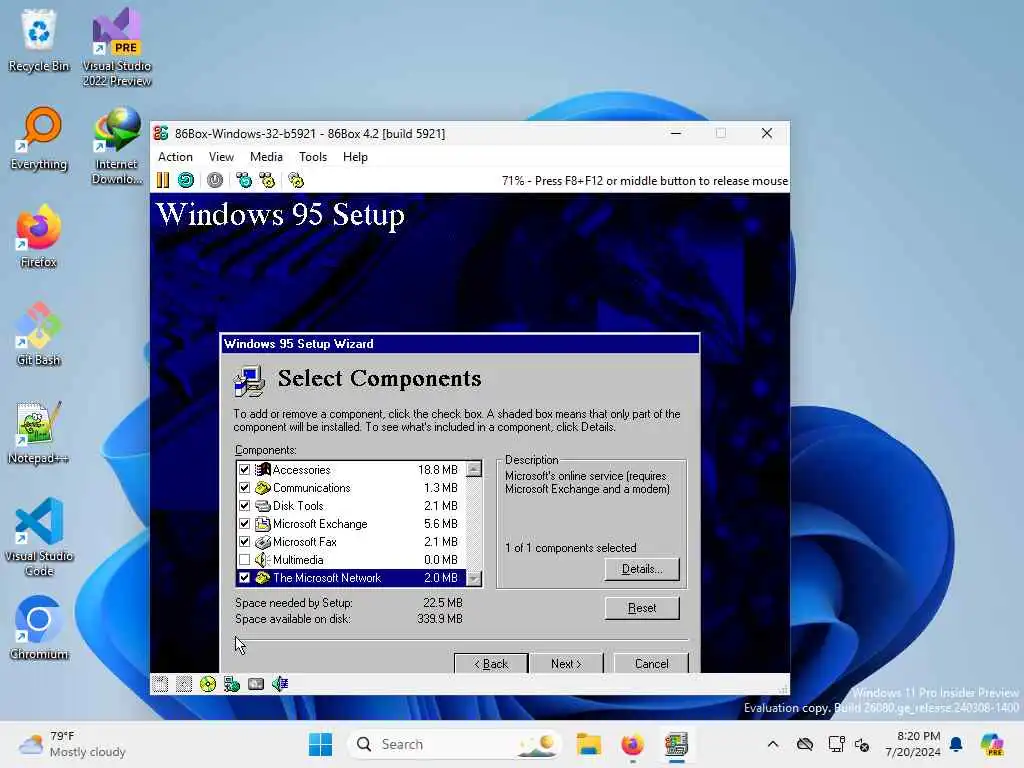The image size is (1024, 768).
Task: Uncheck the Accessories component
Action: point(244,470)
